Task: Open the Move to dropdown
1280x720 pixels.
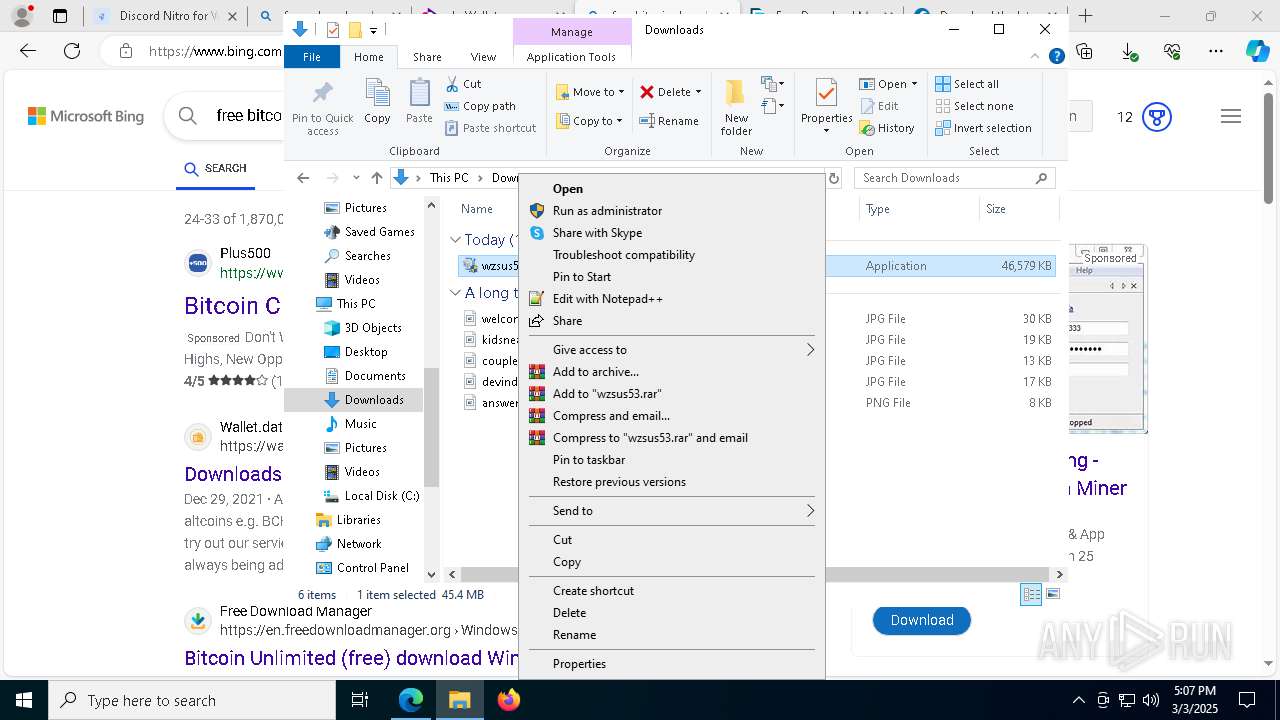Action: tap(590, 91)
